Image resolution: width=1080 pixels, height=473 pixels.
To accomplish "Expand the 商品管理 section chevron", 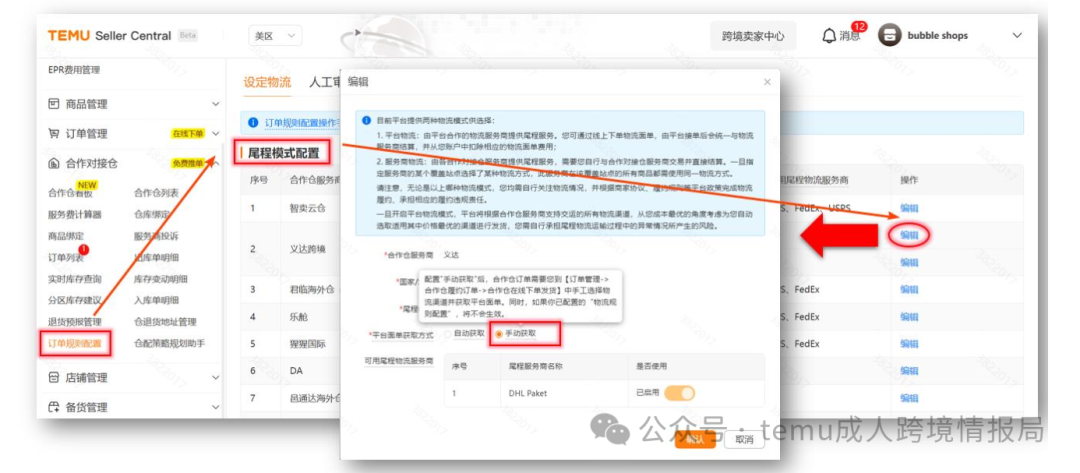I will pyautogui.click(x=216, y=104).
